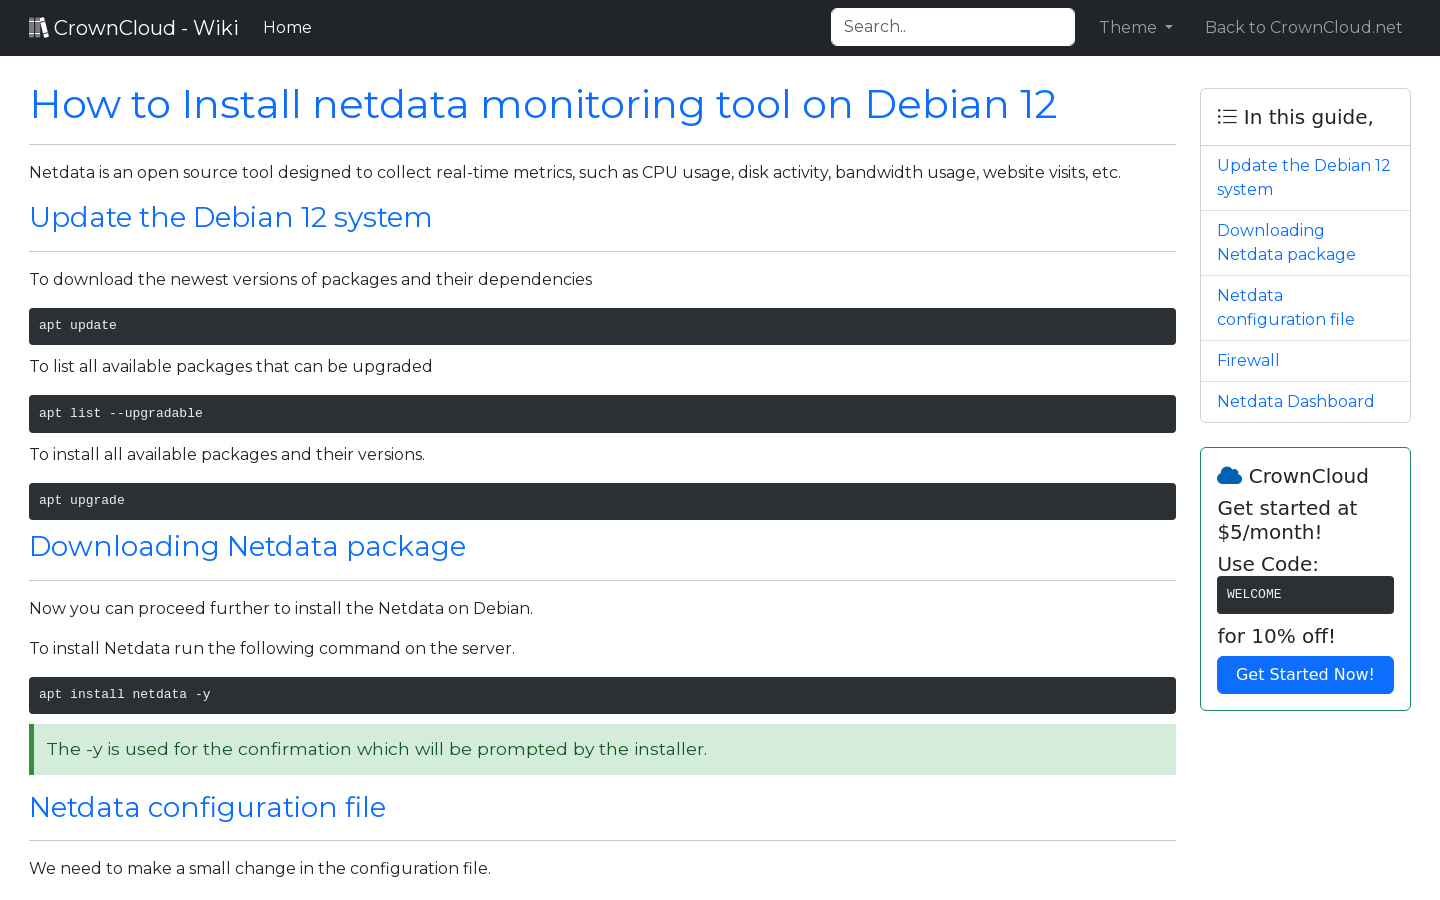Click text 'To list all available packages that can be upgraded'
The image size is (1440, 900).
point(231,367)
